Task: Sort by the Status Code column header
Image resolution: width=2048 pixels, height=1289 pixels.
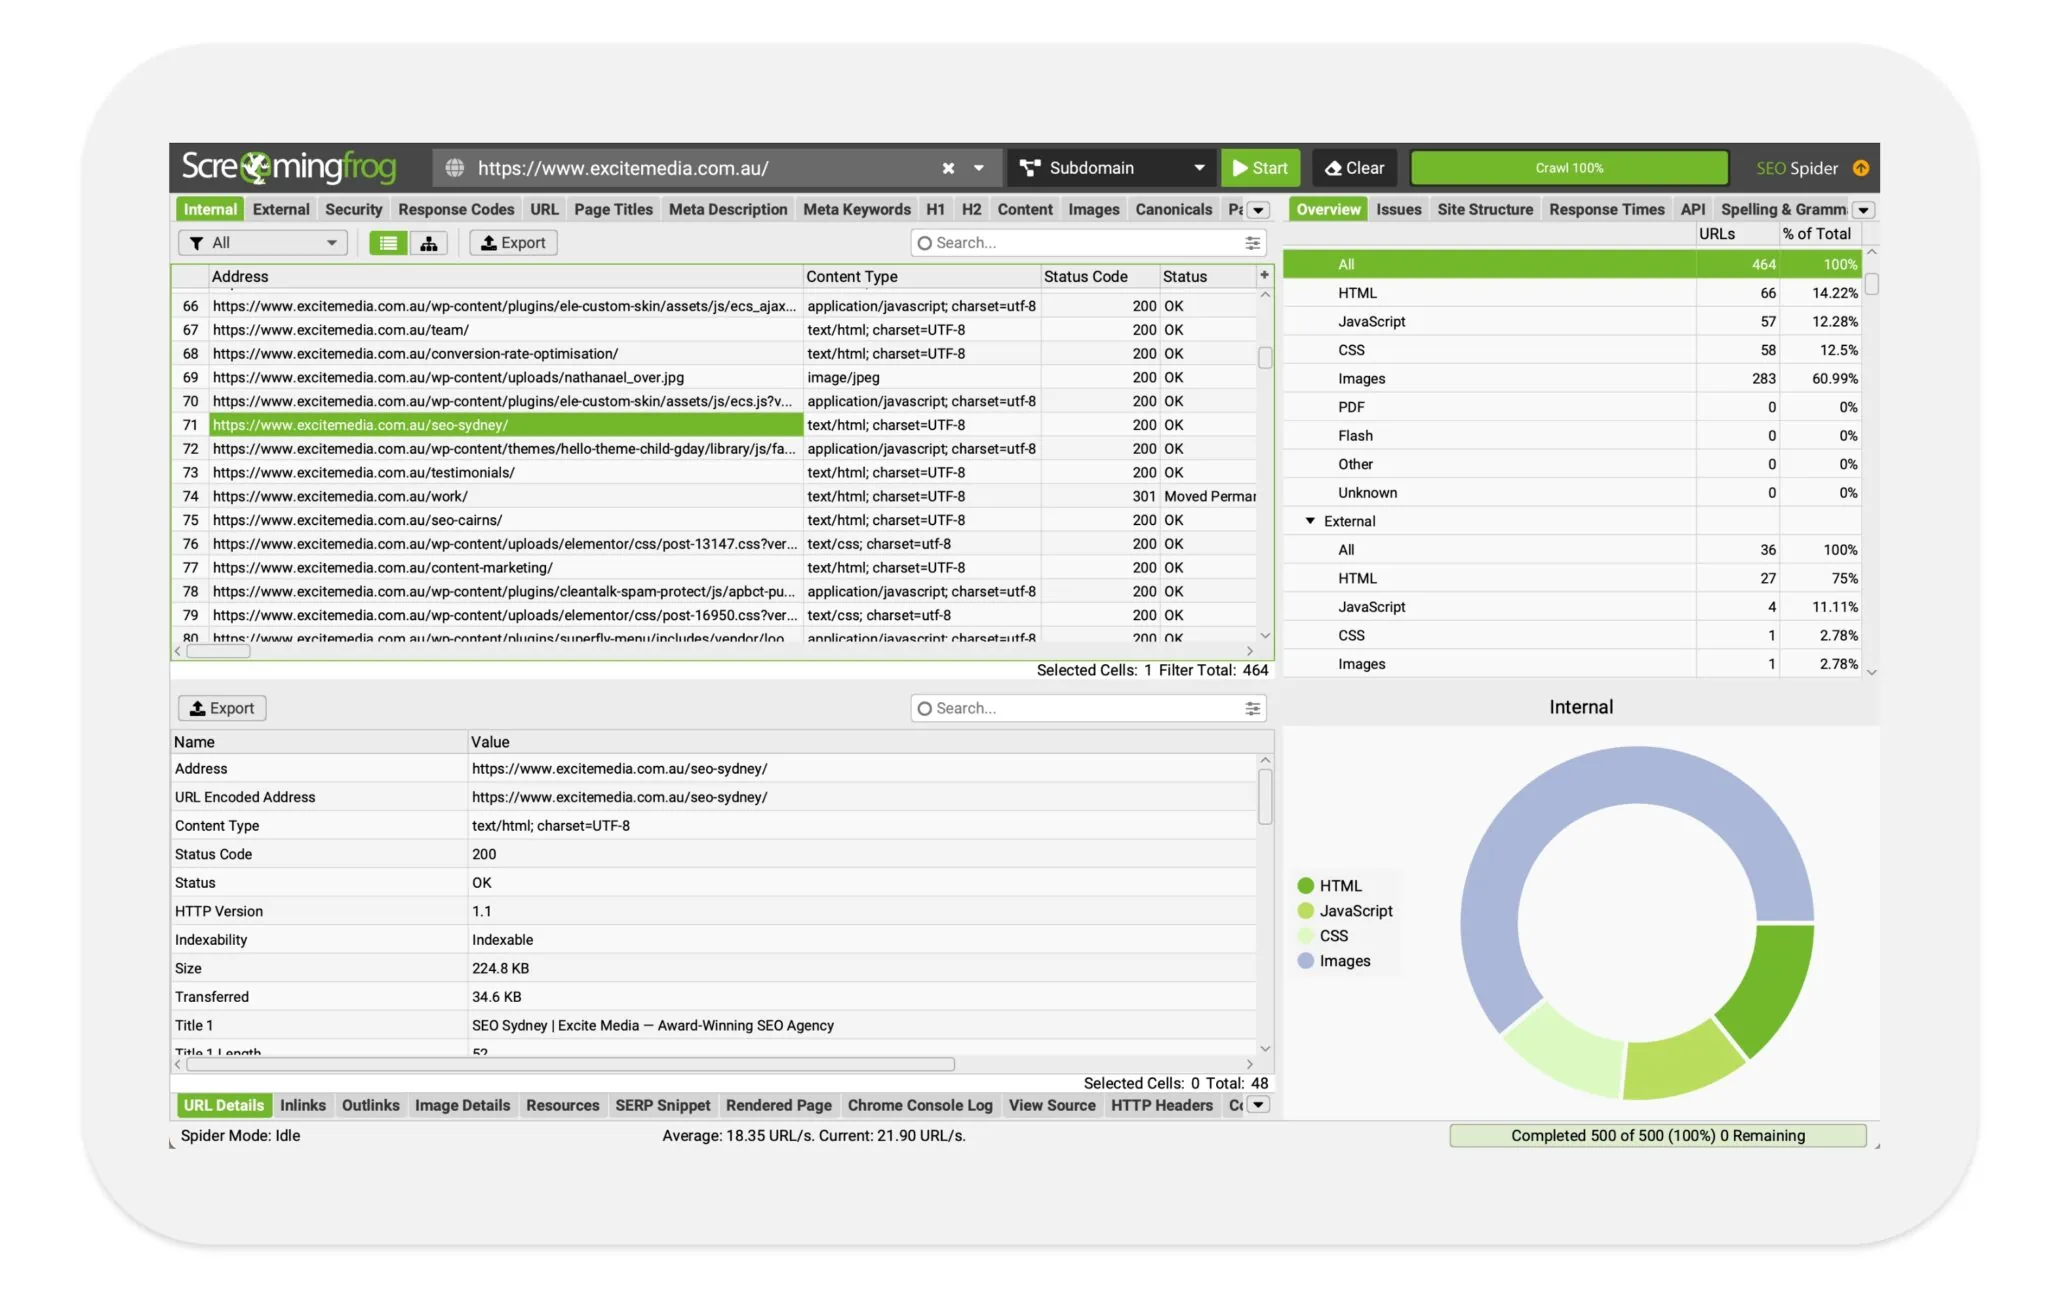Action: point(1099,277)
